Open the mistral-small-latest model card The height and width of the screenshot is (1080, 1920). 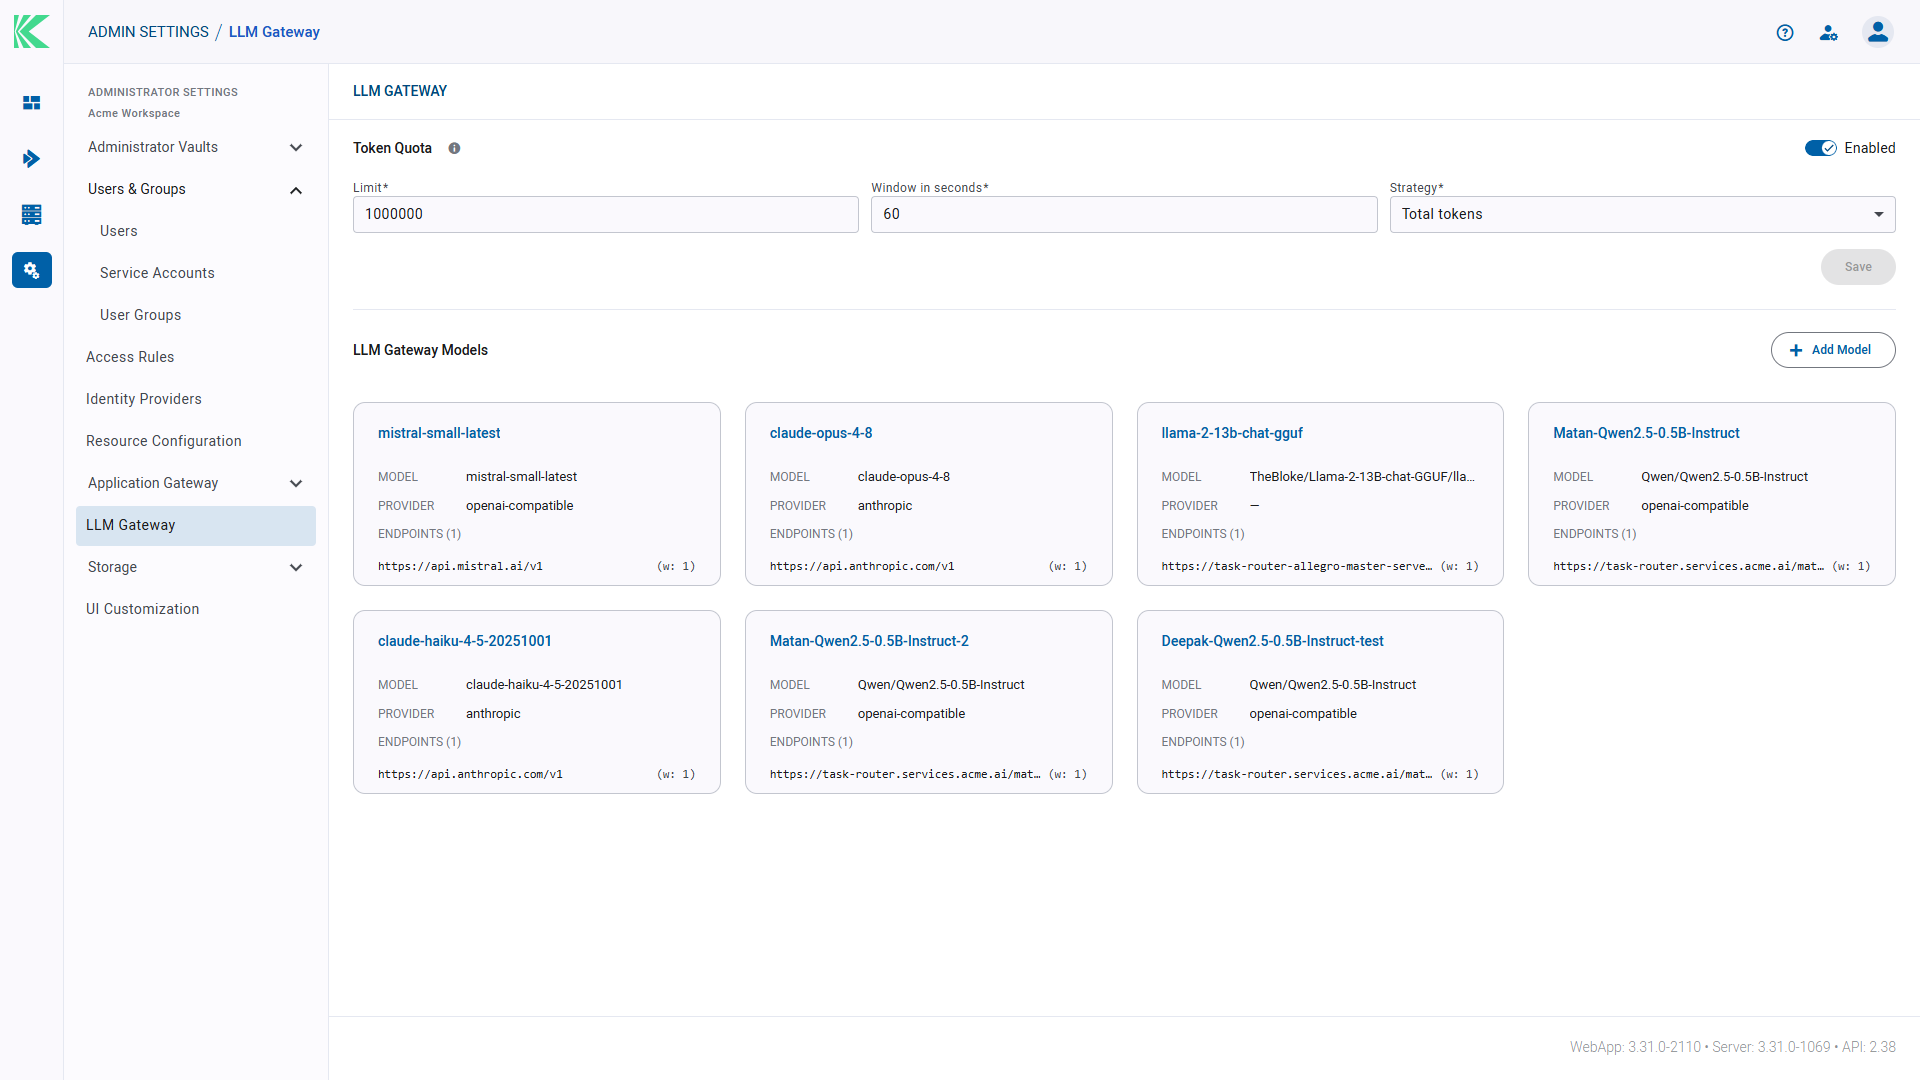(x=537, y=494)
